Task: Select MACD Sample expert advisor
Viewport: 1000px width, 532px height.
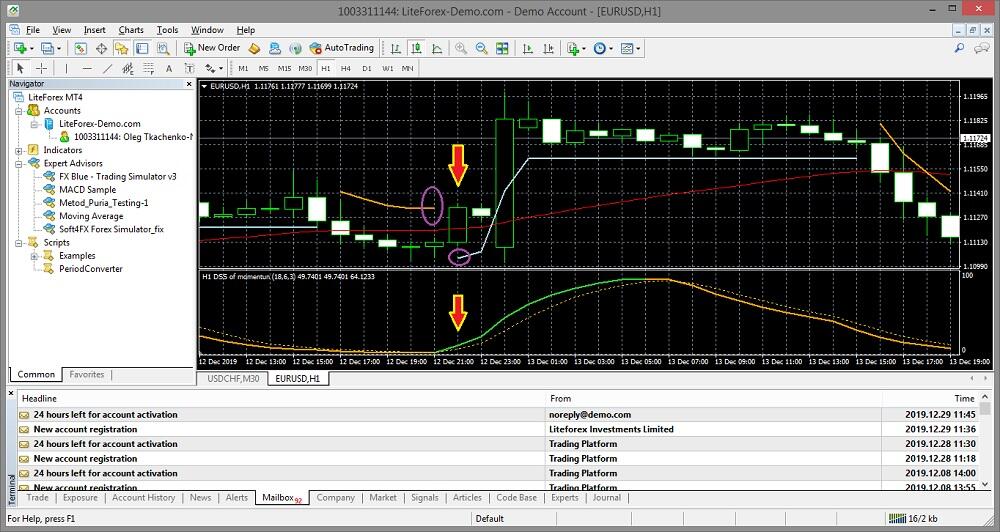Action: coord(87,189)
